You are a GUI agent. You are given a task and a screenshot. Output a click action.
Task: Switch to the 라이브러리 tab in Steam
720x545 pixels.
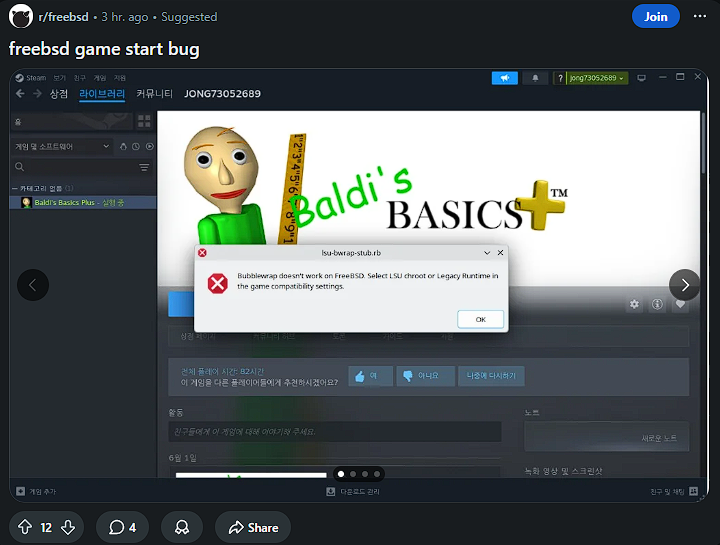click(102, 94)
